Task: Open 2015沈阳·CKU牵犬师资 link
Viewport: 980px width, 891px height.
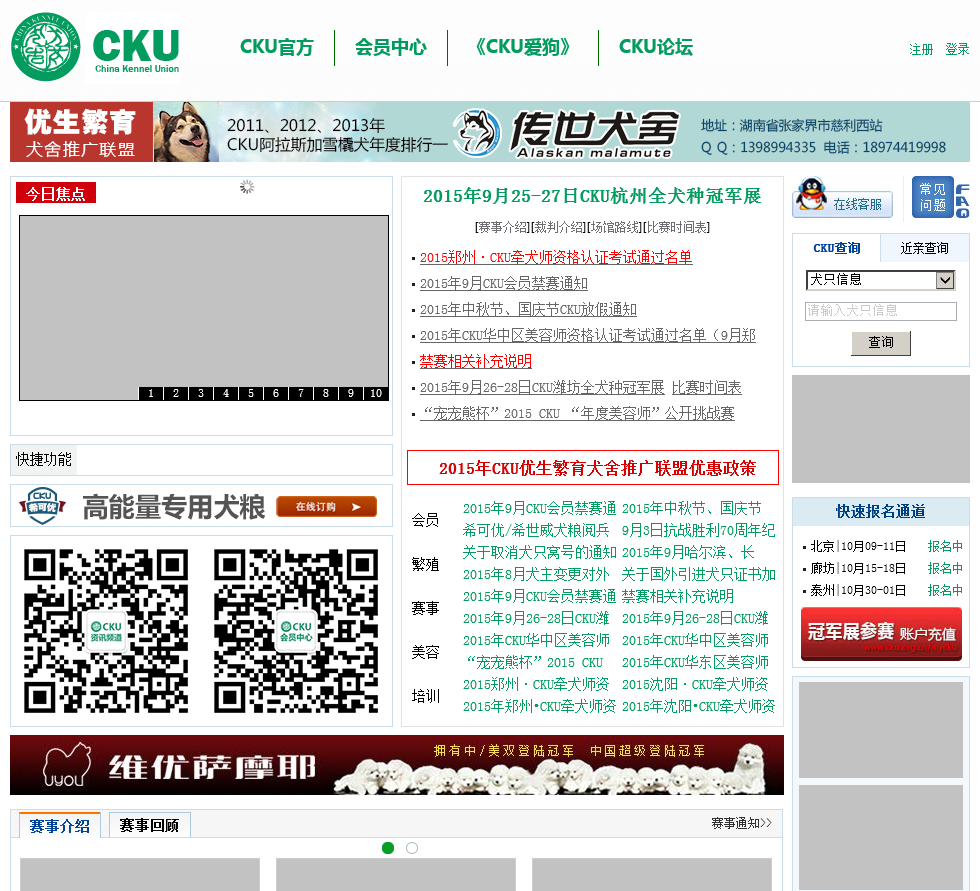Action: (x=695, y=684)
